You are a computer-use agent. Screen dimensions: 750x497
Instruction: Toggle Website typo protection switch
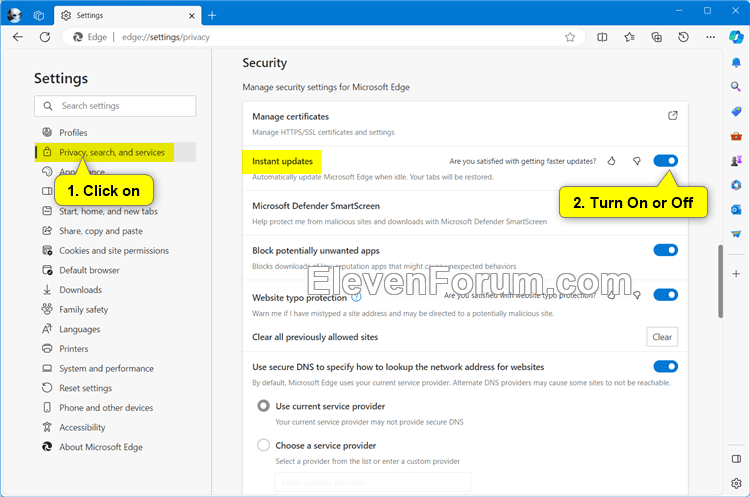click(665, 295)
